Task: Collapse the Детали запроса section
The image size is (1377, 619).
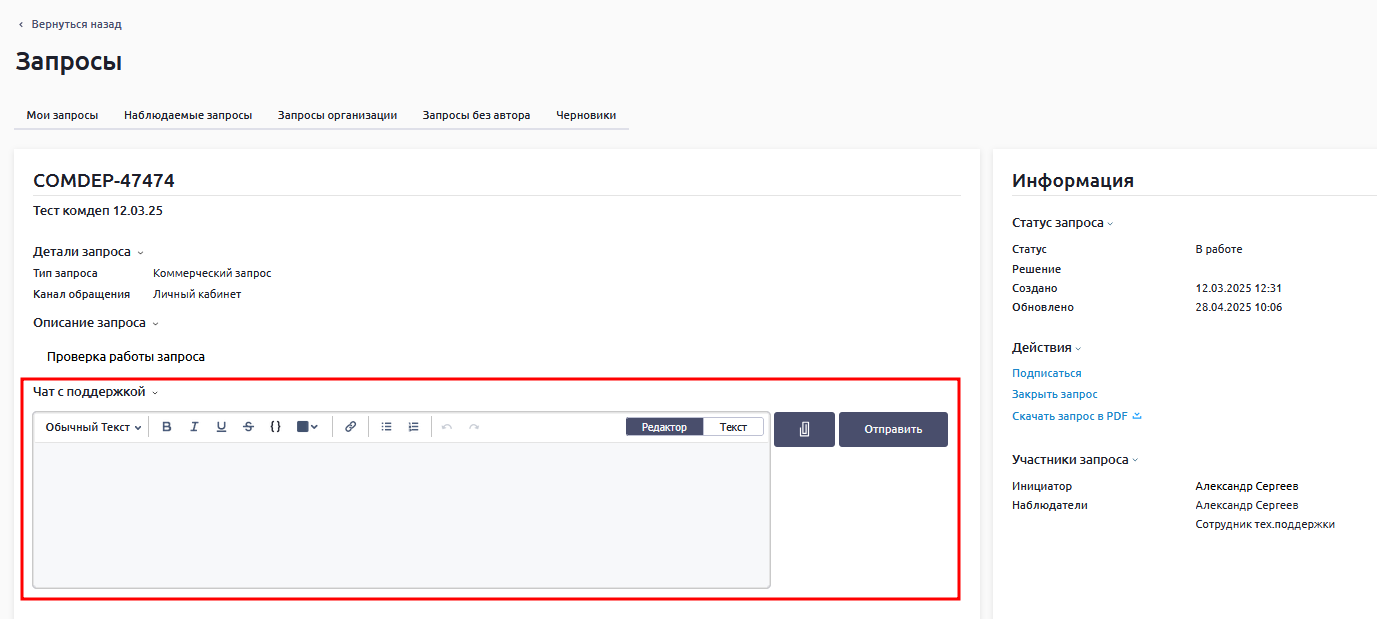Action: pyautogui.click(x=141, y=253)
